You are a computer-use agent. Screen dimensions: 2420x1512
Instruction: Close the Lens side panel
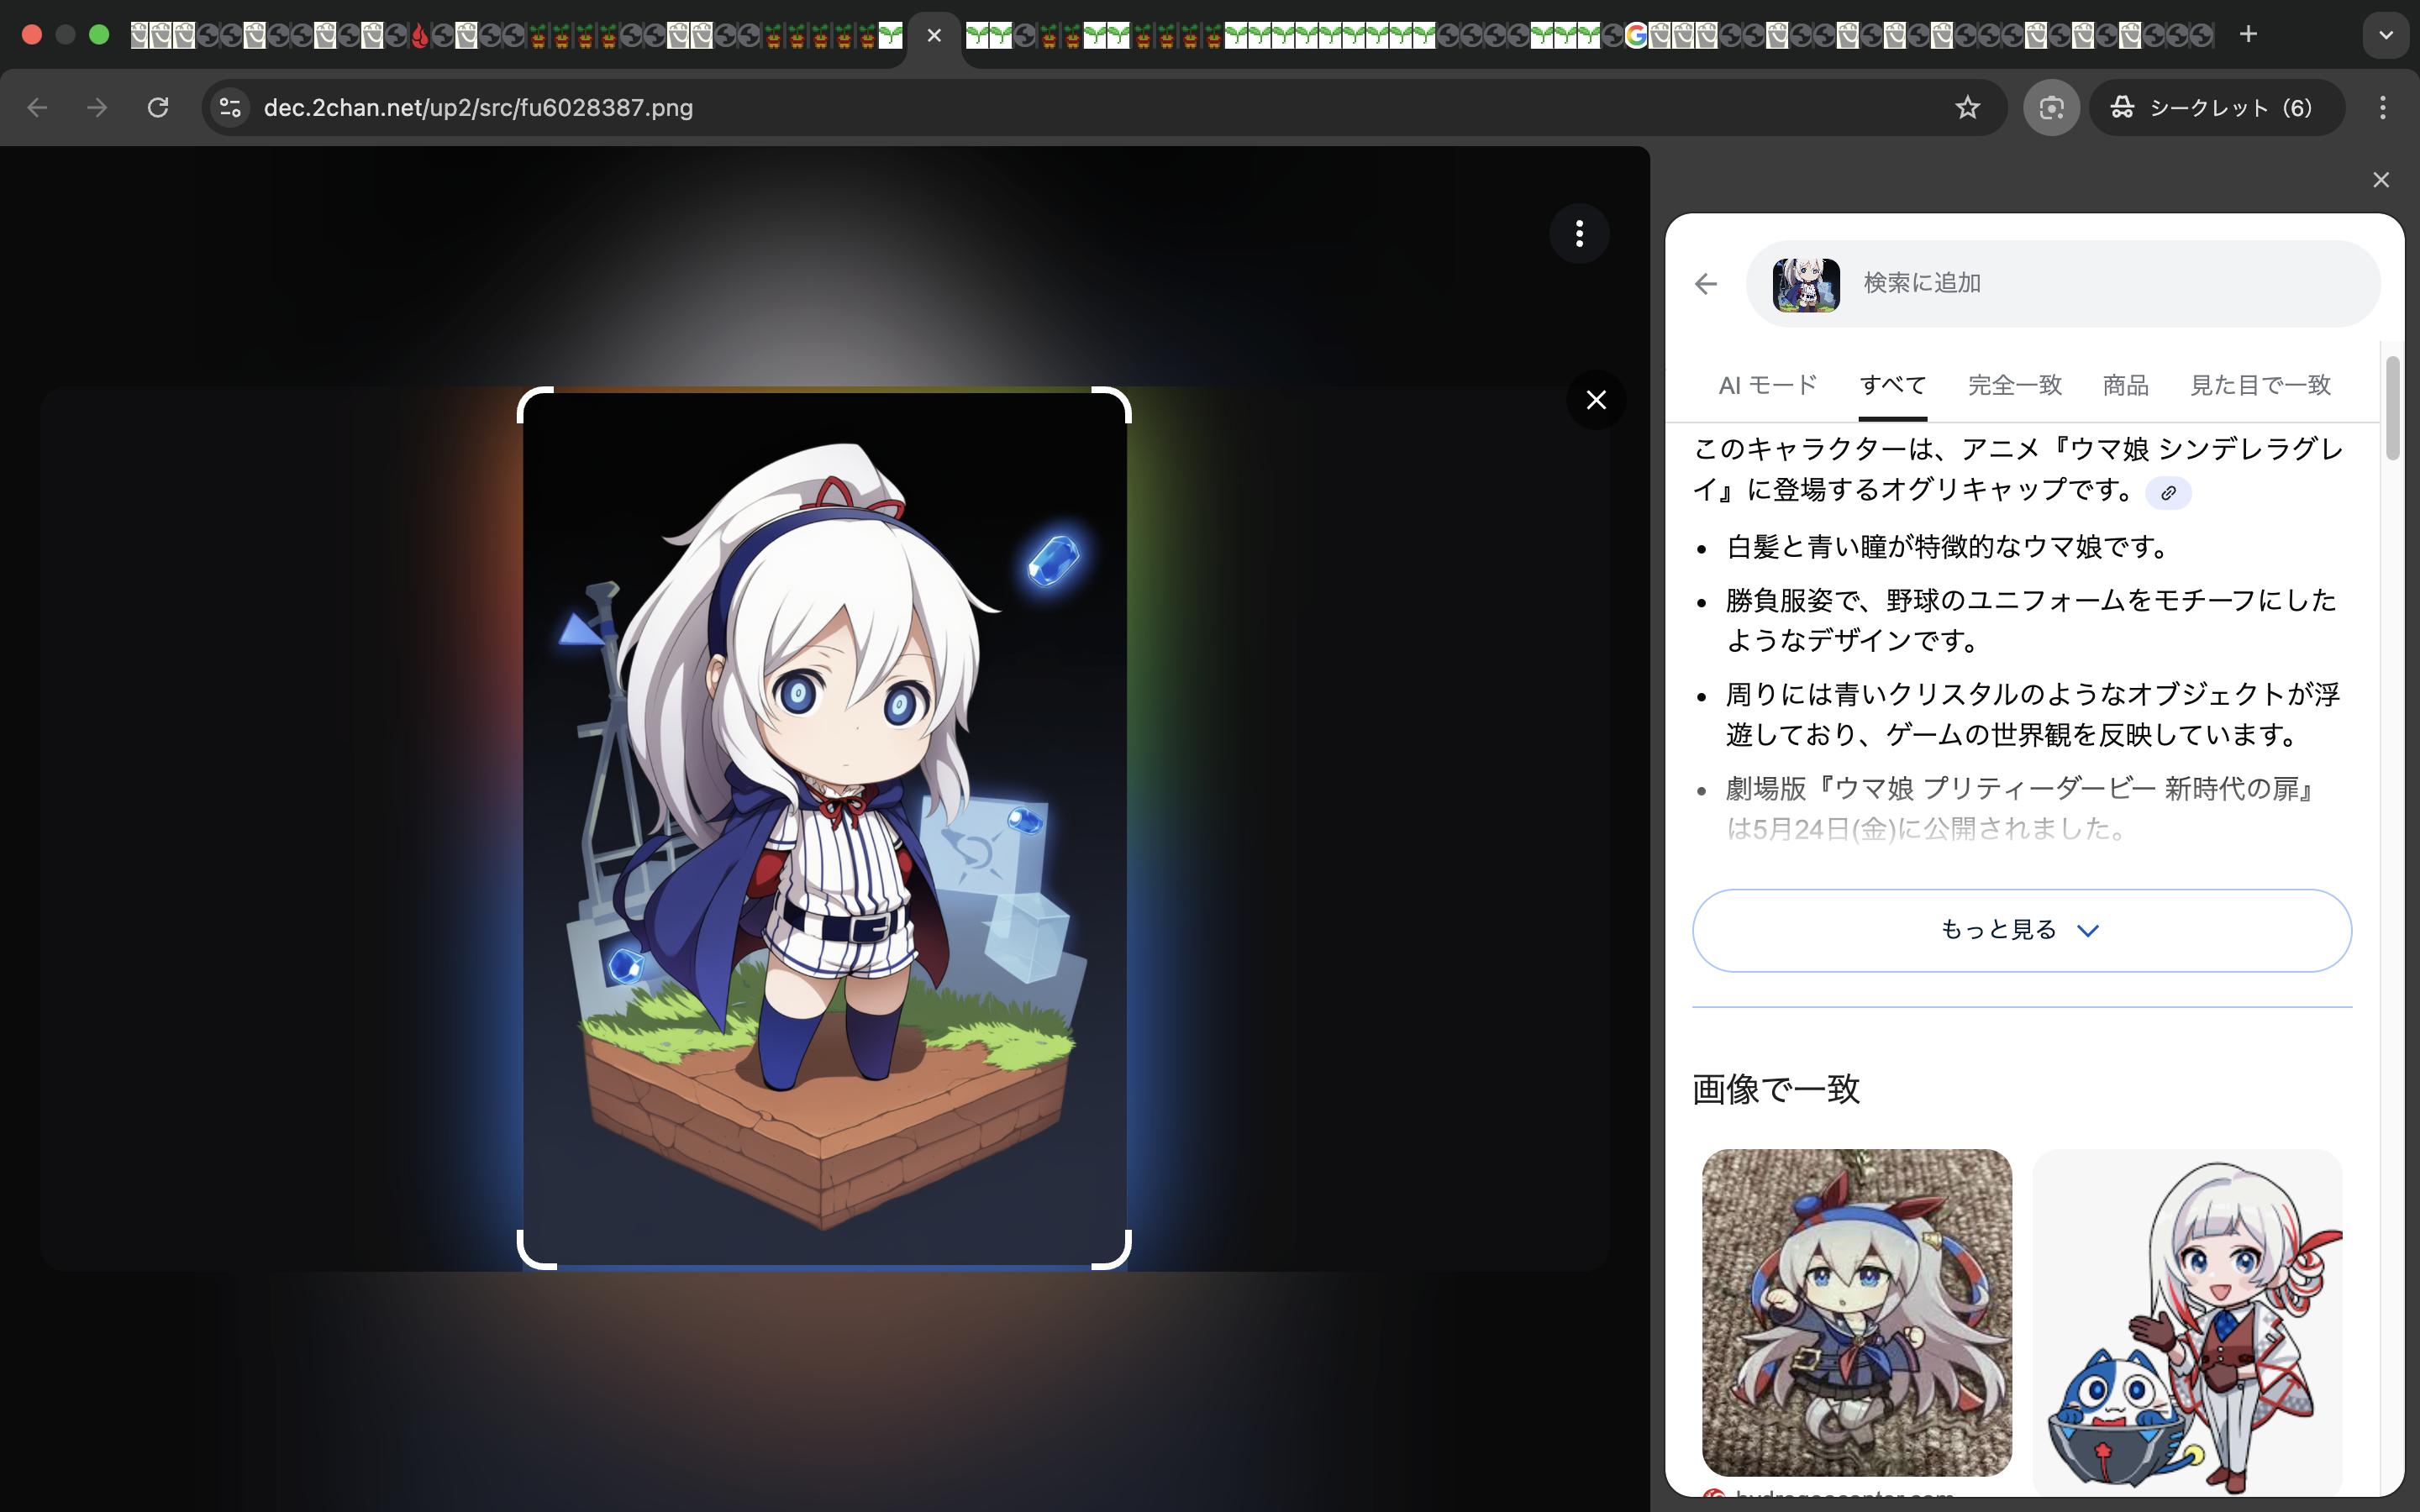click(2380, 180)
